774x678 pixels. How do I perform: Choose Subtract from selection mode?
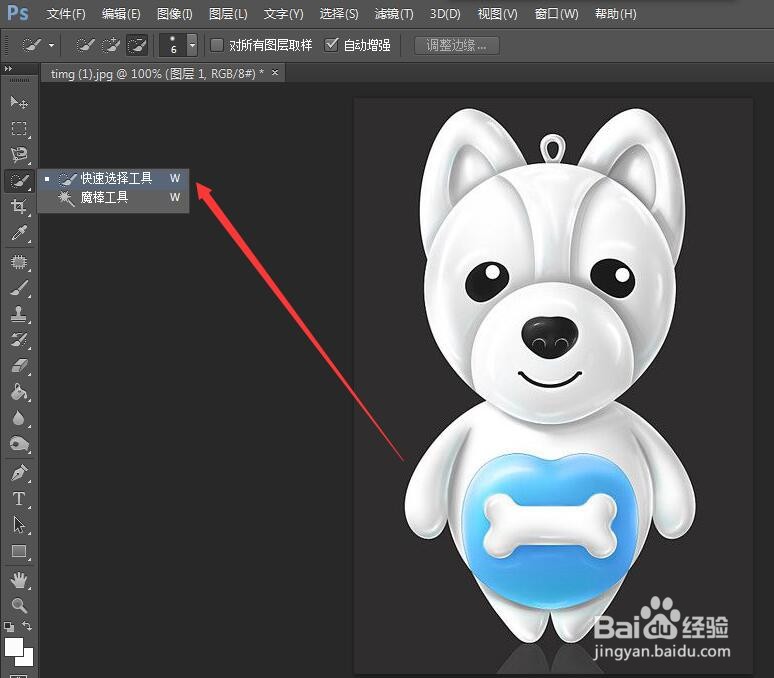click(x=137, y=45)
